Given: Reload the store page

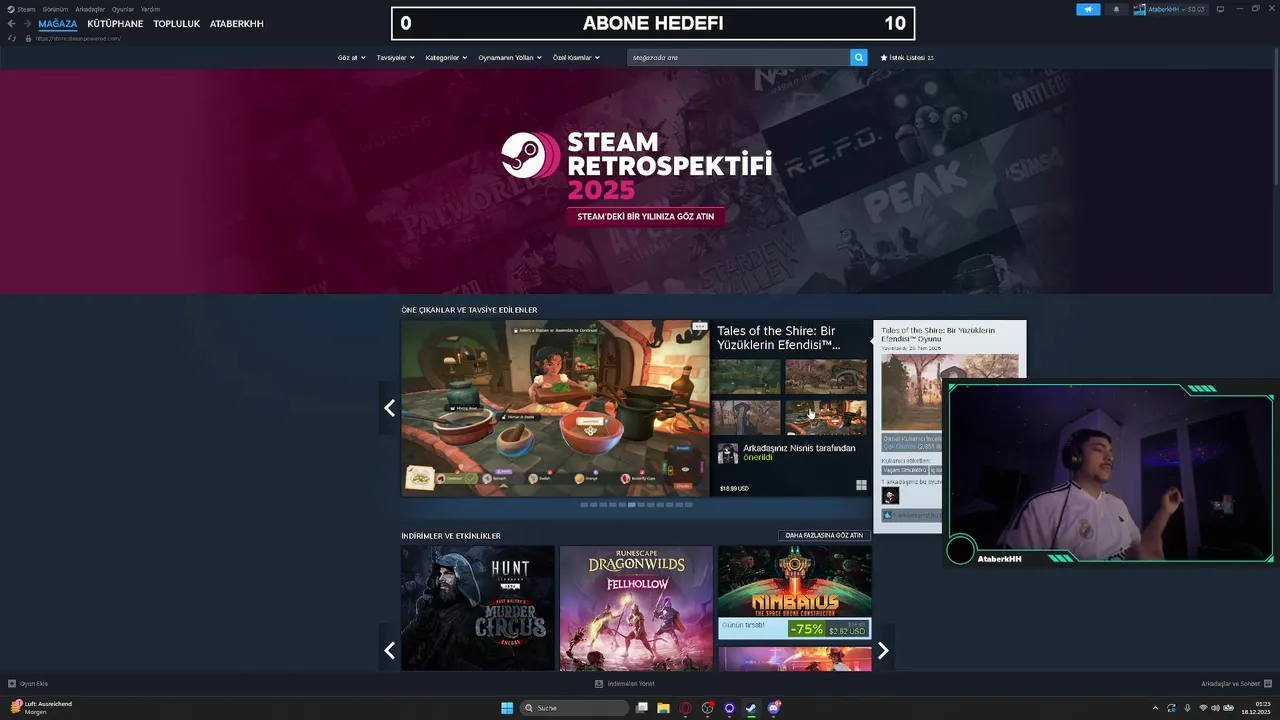Looking at the screenshot, I should click(x=12, y=38).
